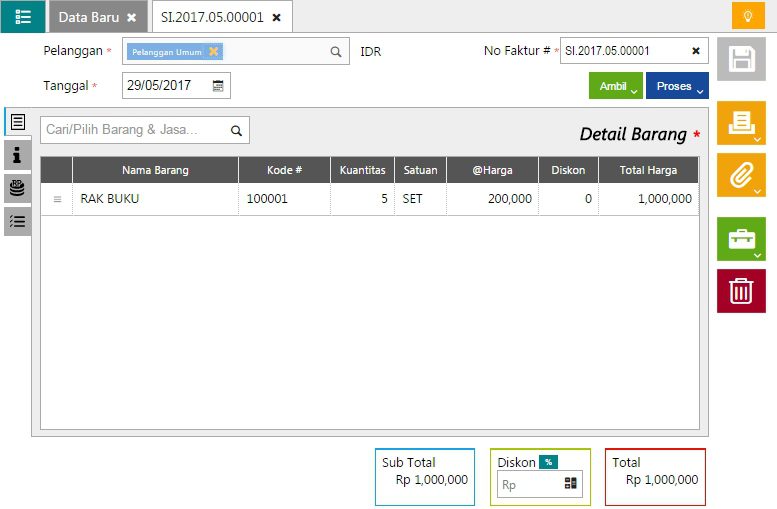Open the coins stack side tab

tap(17, 188)
